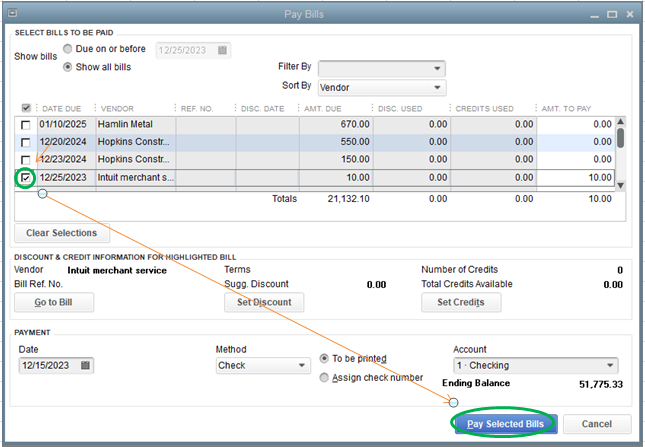Sort by DATE DUE column header
This screenshot has width=645, height=447.
click(62, 109)
